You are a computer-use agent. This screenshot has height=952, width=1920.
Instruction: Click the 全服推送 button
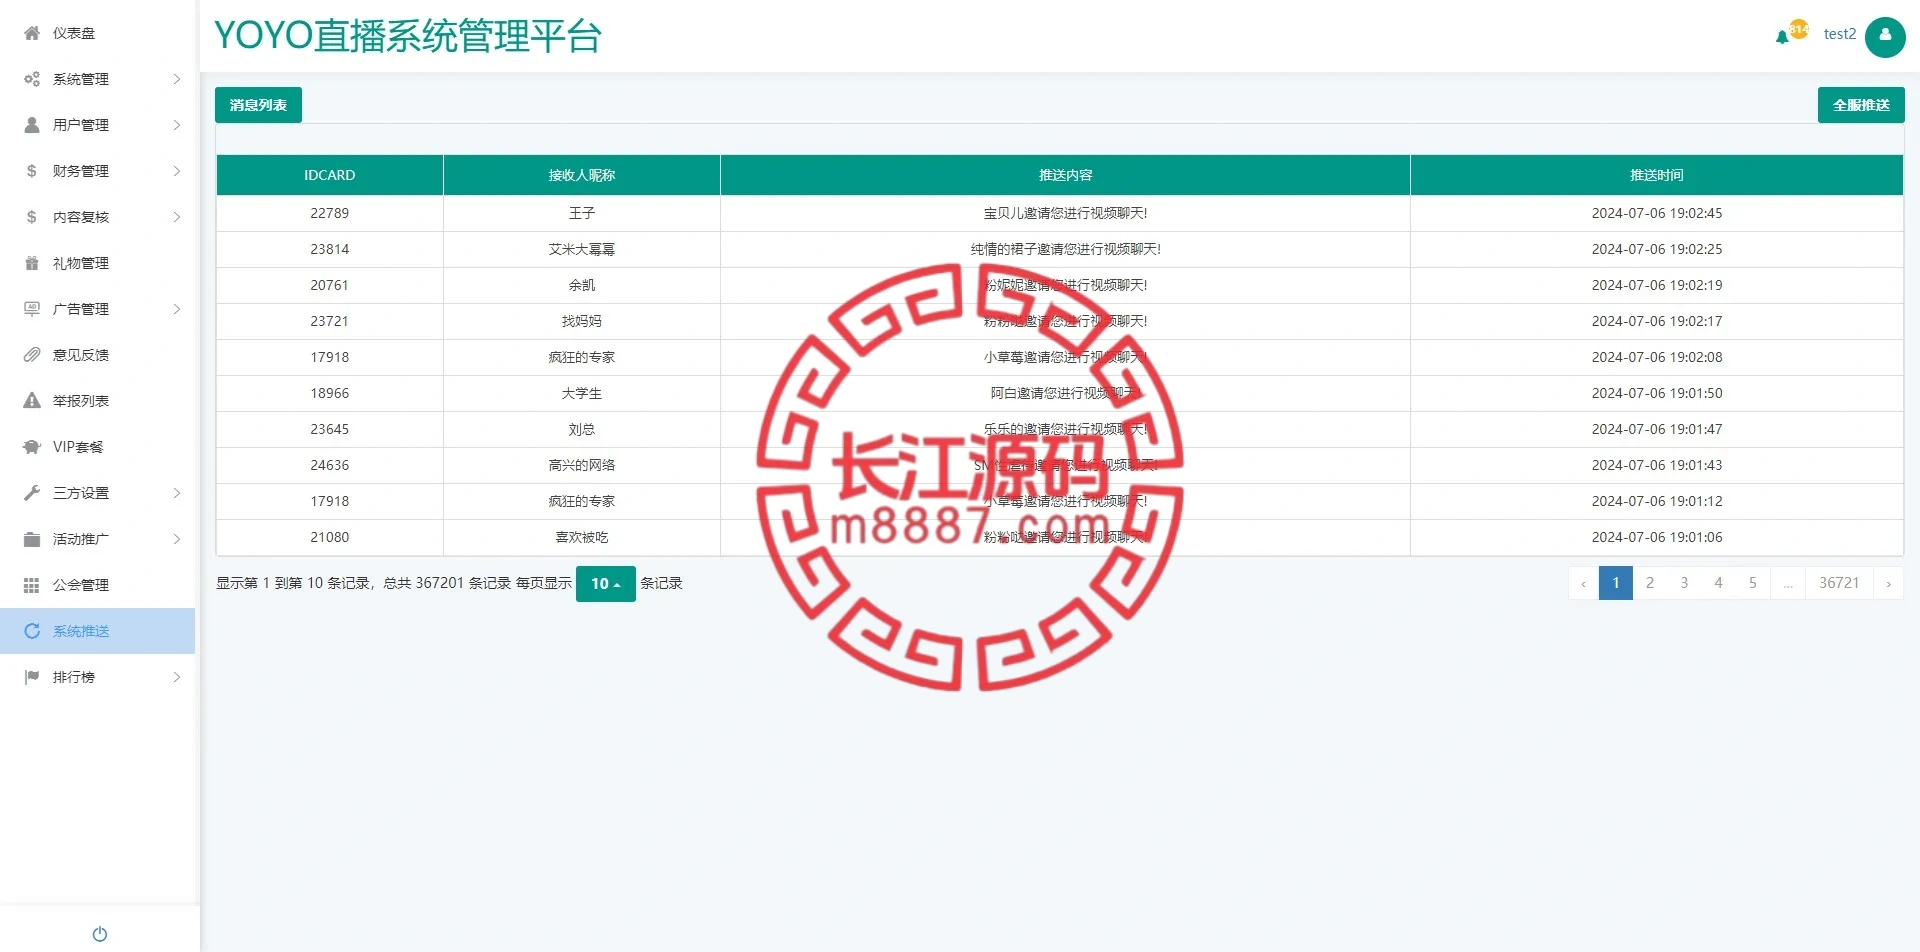click(x=1861, y=105)
